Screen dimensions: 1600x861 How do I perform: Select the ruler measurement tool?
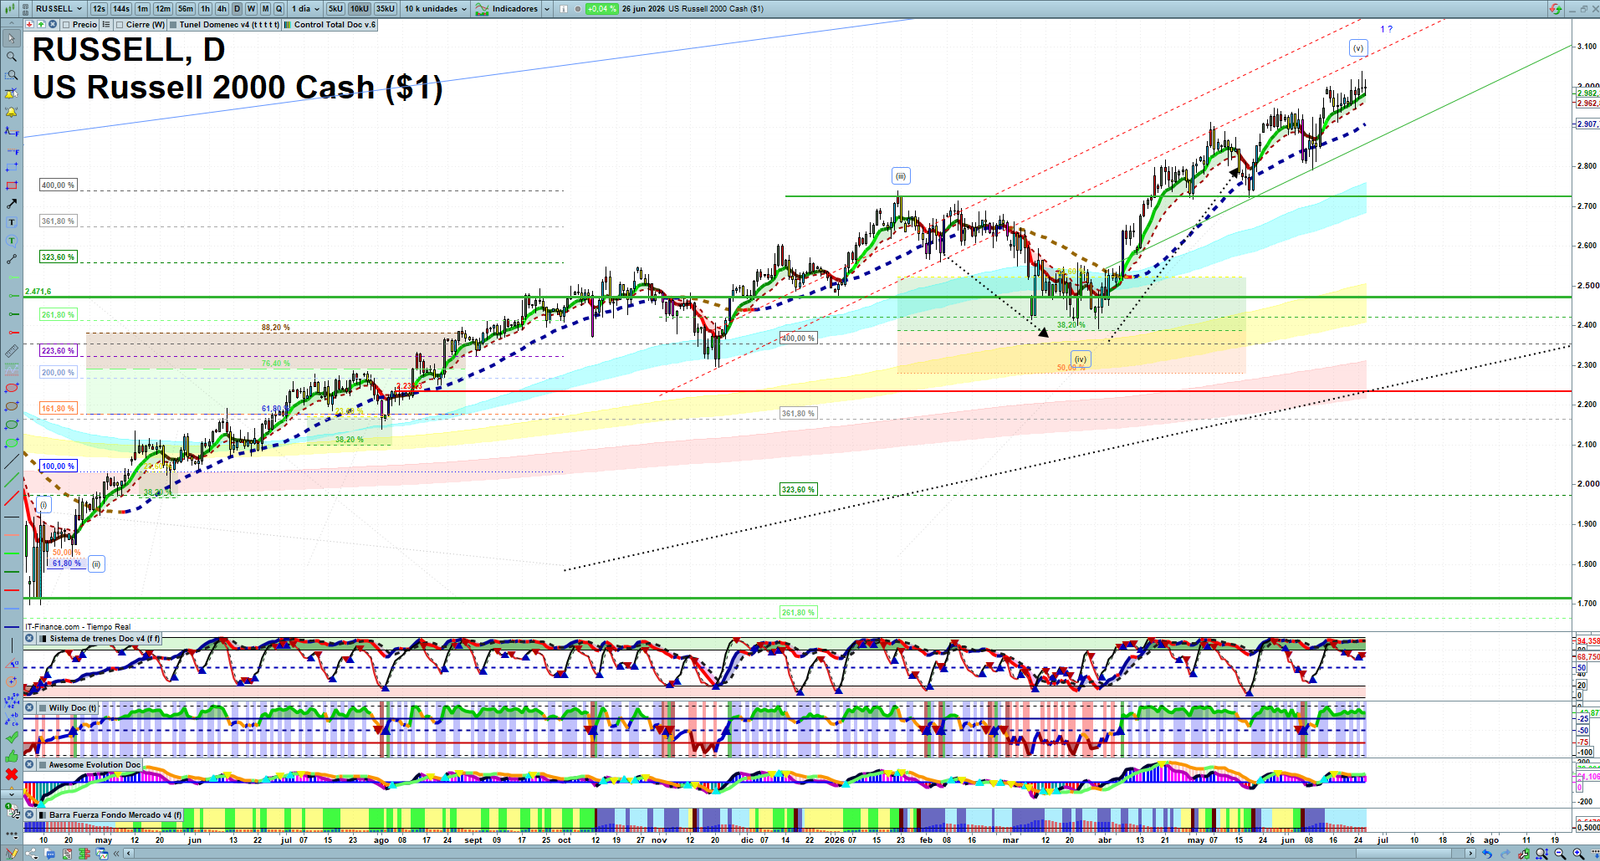tap(12, 351)
